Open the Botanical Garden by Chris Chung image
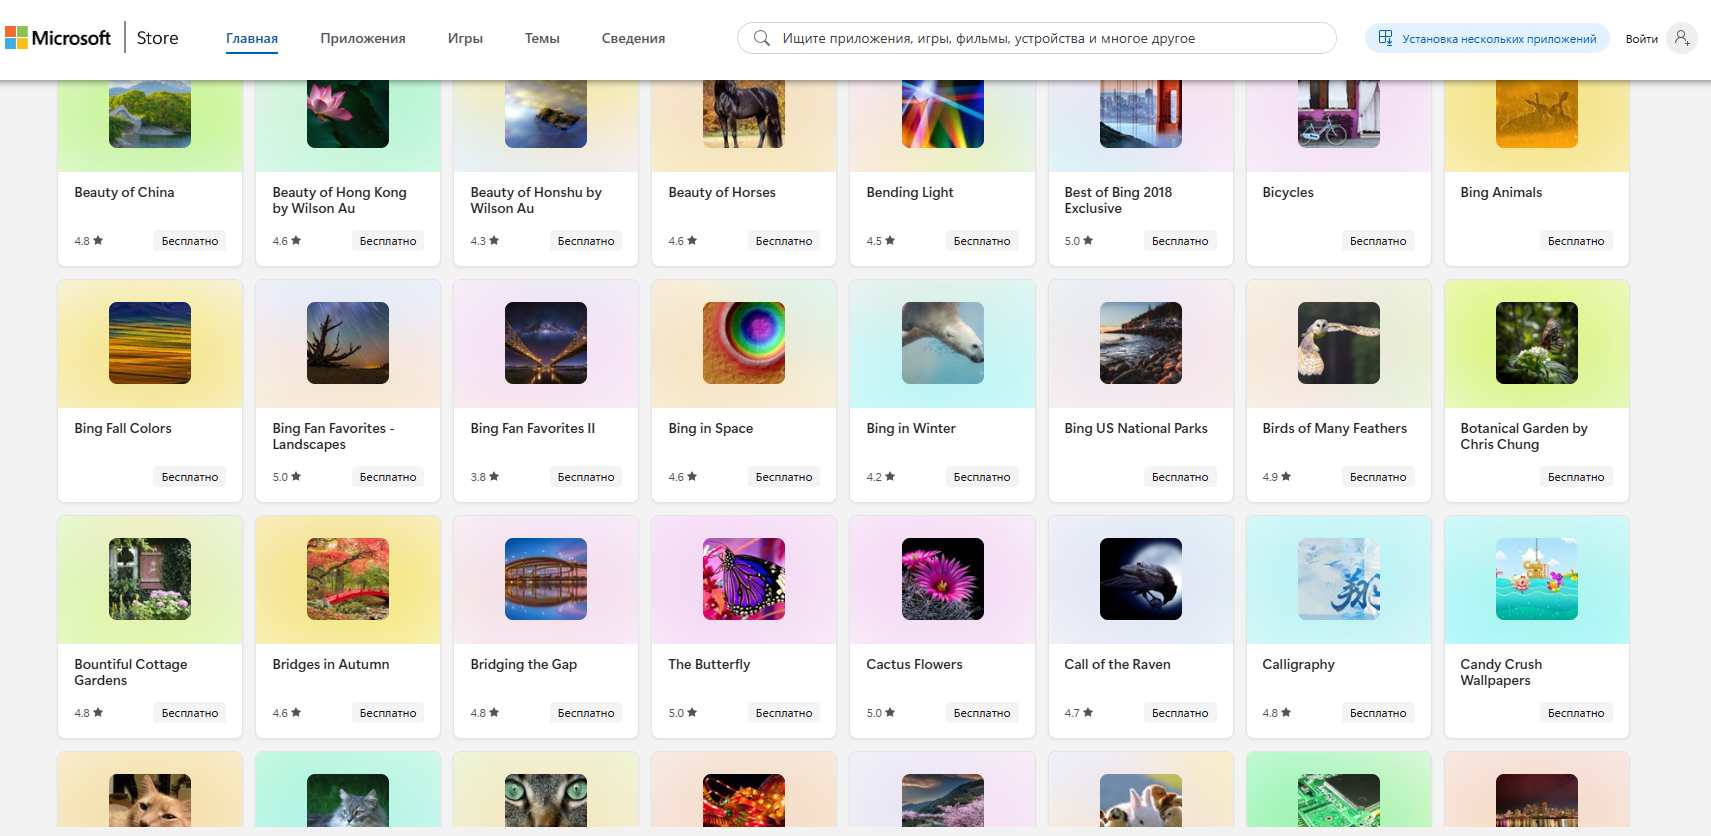The width and height of the screenshot is (1711, 836). click(x=1537, y=343)
